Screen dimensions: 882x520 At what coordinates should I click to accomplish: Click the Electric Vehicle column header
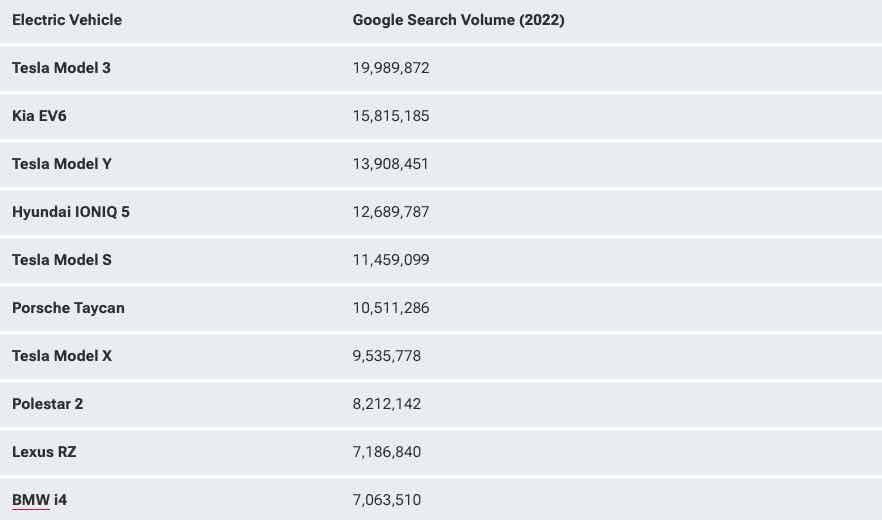click(67, 20)
